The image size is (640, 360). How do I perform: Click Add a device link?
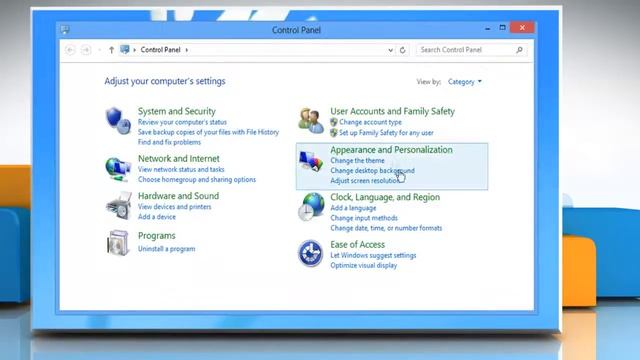click(x=157, y=217)
